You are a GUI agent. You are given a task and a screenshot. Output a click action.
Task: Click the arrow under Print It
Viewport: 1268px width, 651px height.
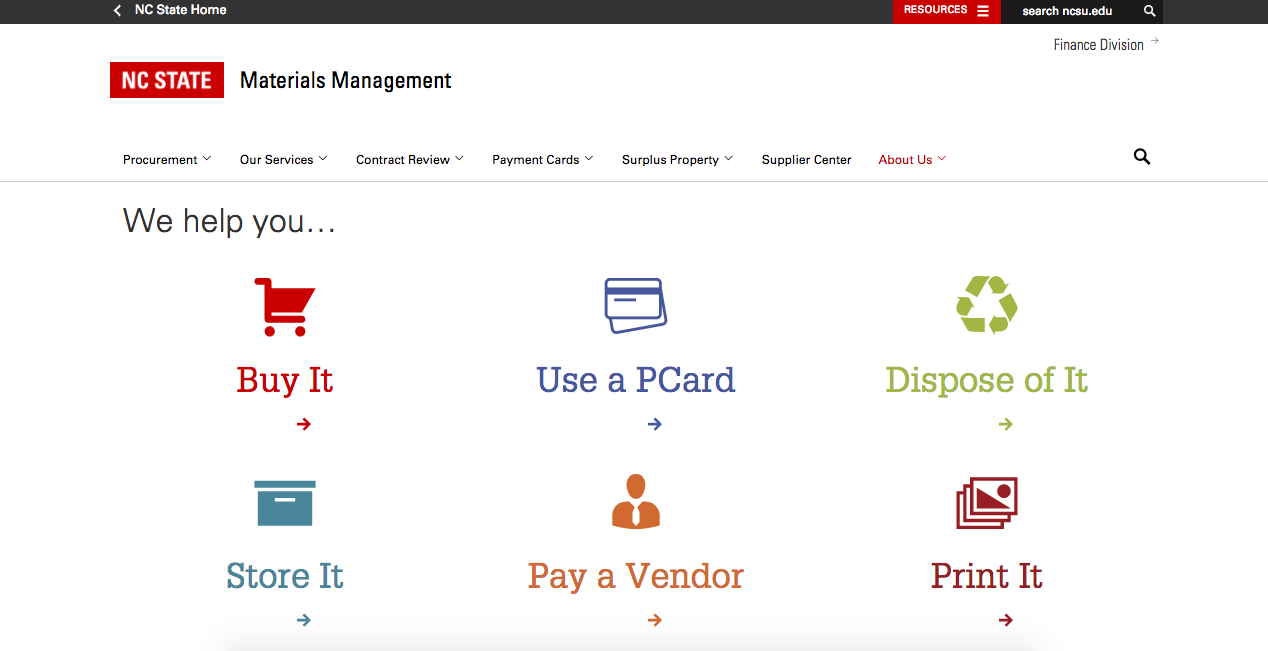pyautogui.click(x=1006, y=620)
